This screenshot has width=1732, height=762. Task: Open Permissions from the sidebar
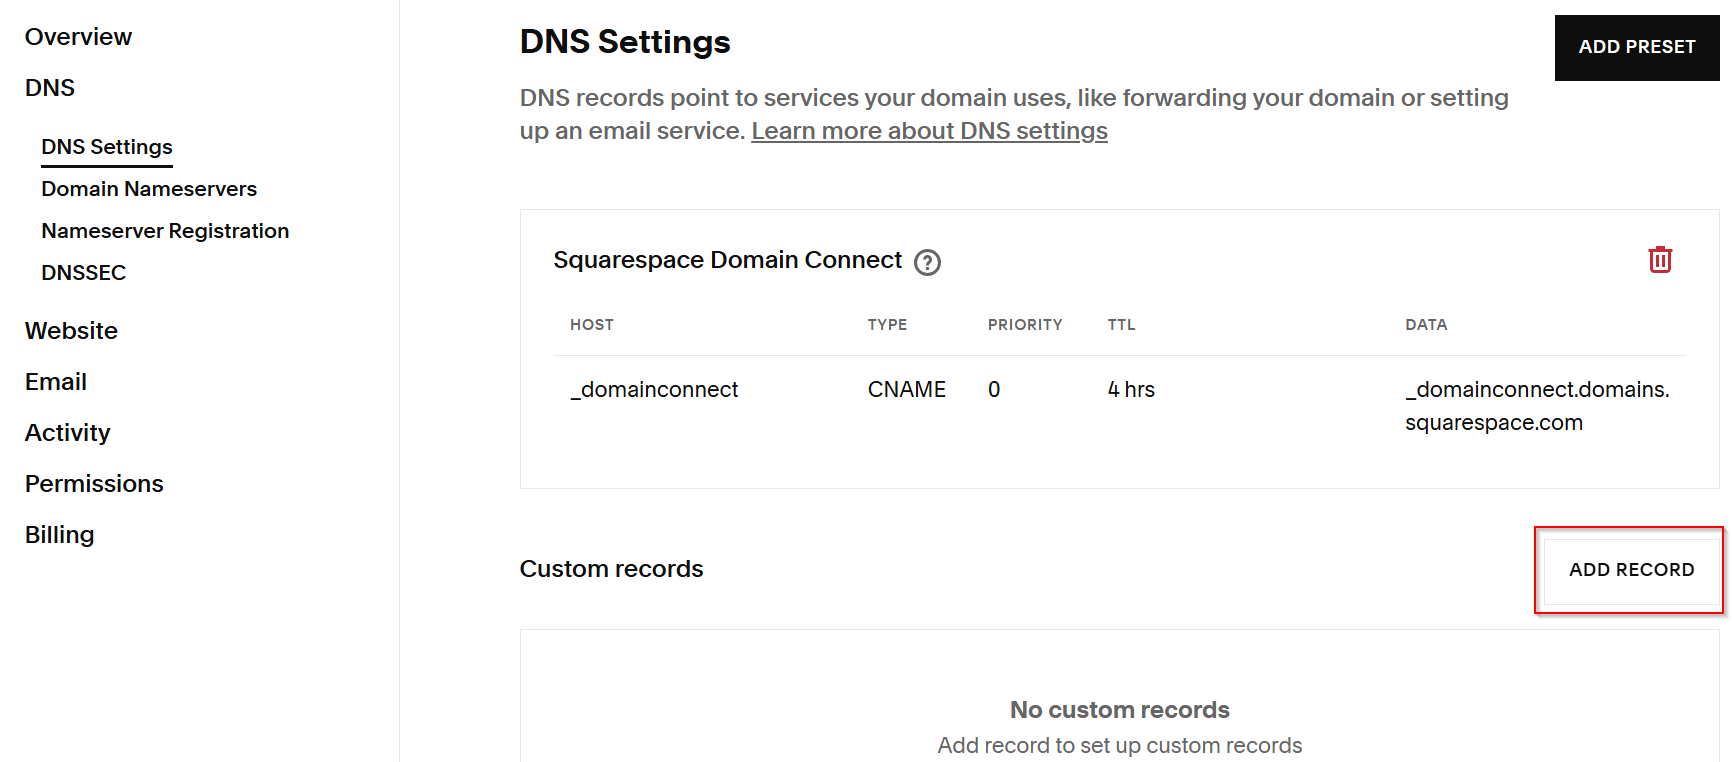point(94,484)
